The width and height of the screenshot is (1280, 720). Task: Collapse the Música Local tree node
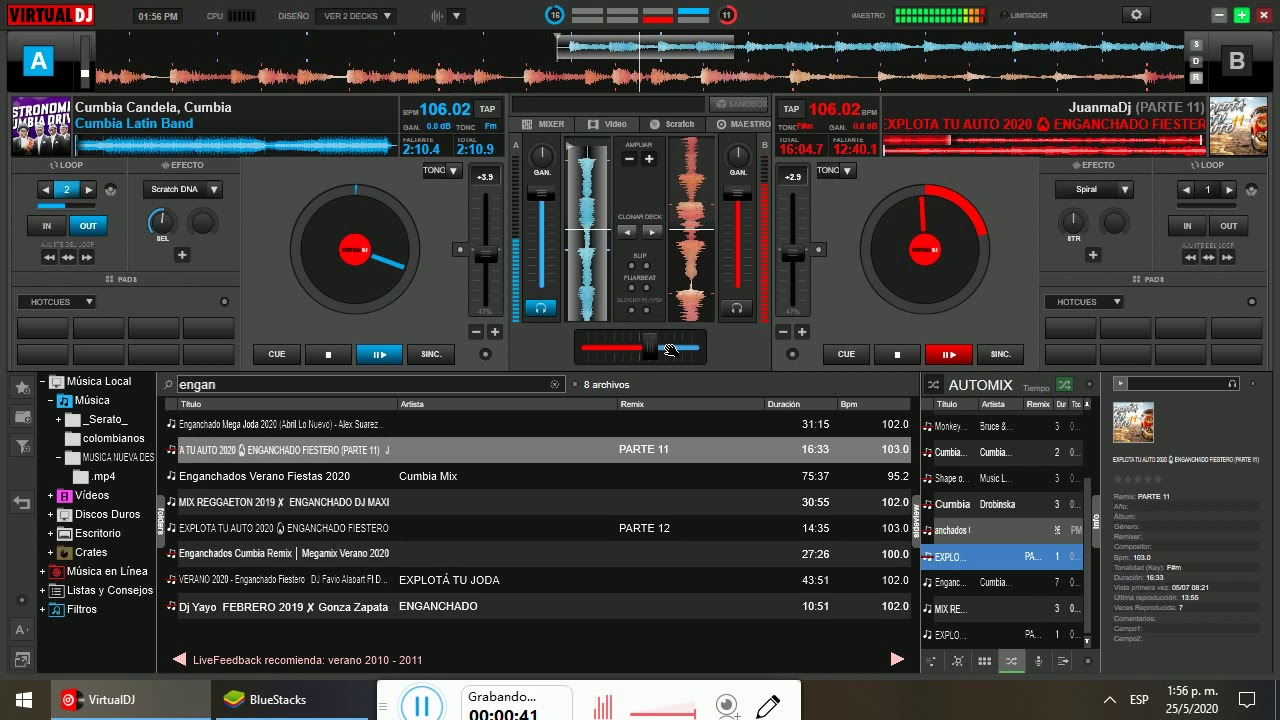click(43, 381)
